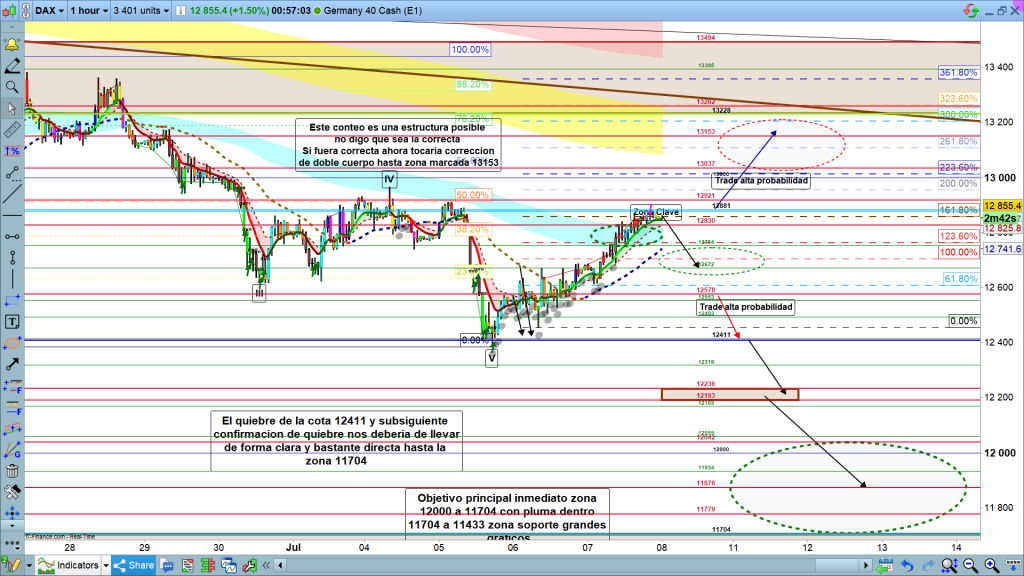Click the current price label 12 855.4
Viewport: 1024px width, 576px height.
click(x=1001, y=205)
